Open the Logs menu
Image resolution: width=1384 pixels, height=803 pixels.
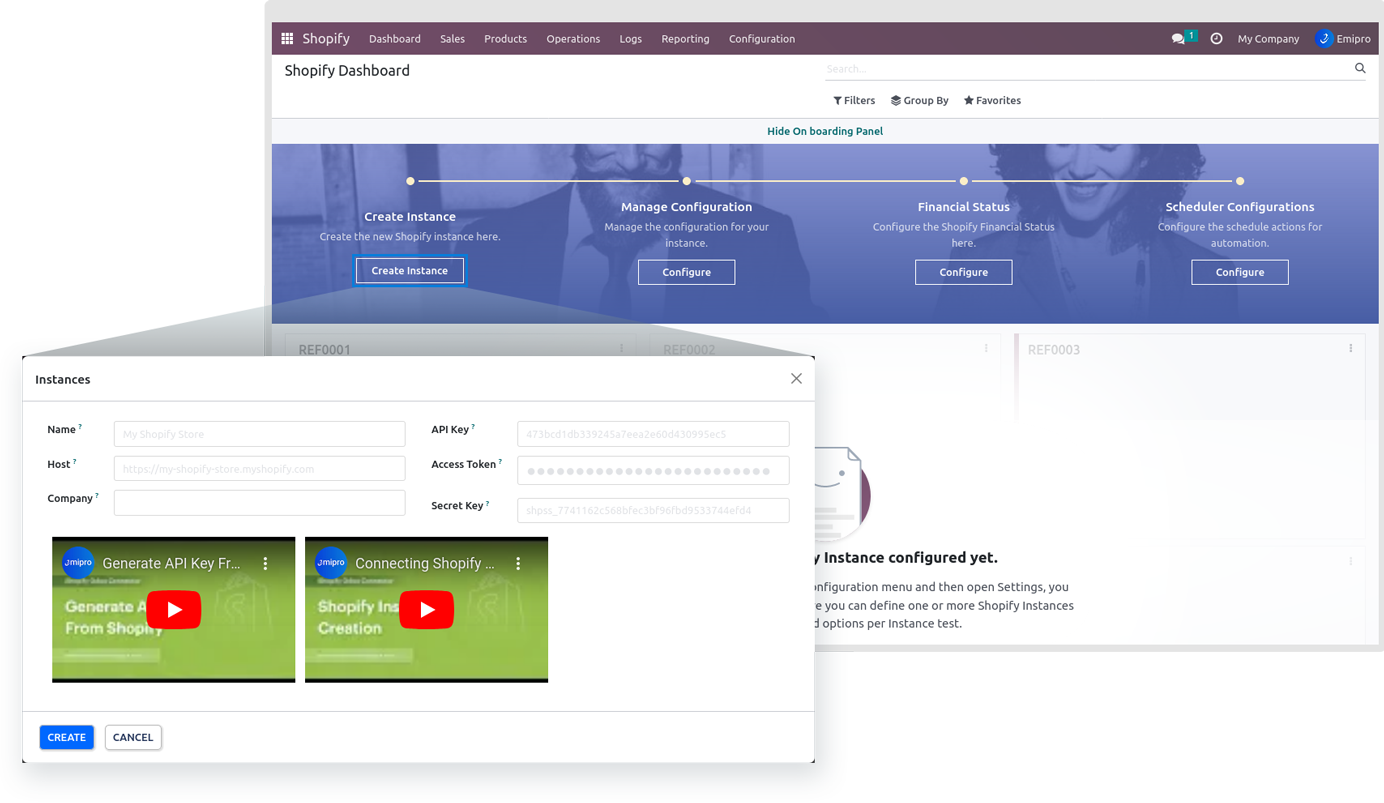pos(630,39)
